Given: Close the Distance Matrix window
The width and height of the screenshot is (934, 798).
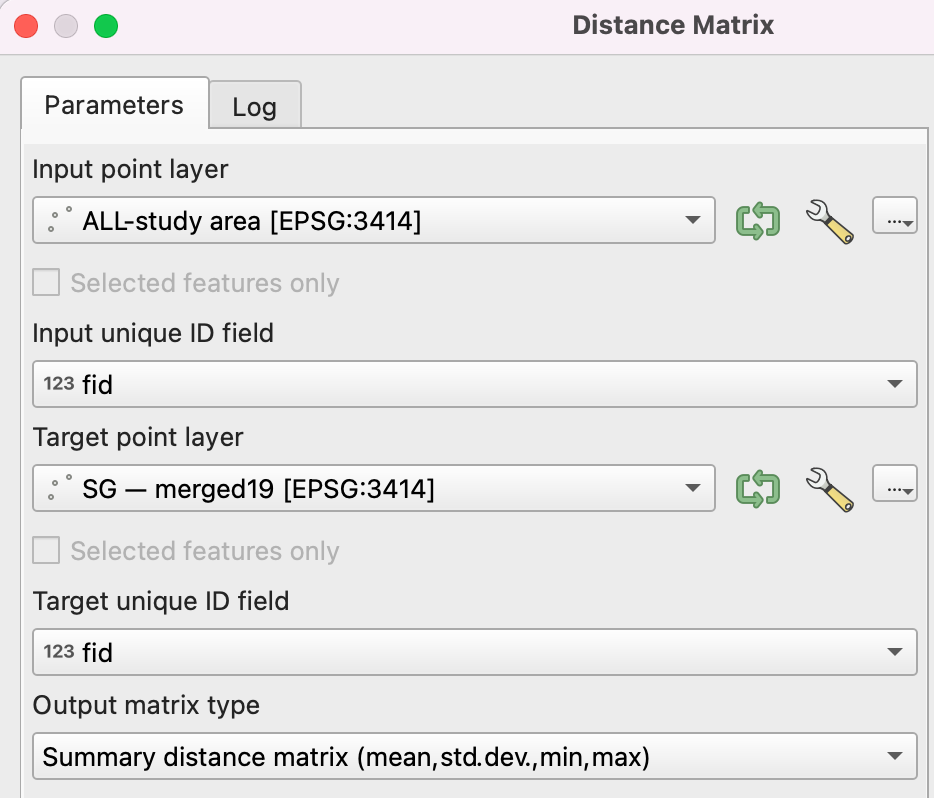Looking at the screenshot, I should click(x=26, y=26).
